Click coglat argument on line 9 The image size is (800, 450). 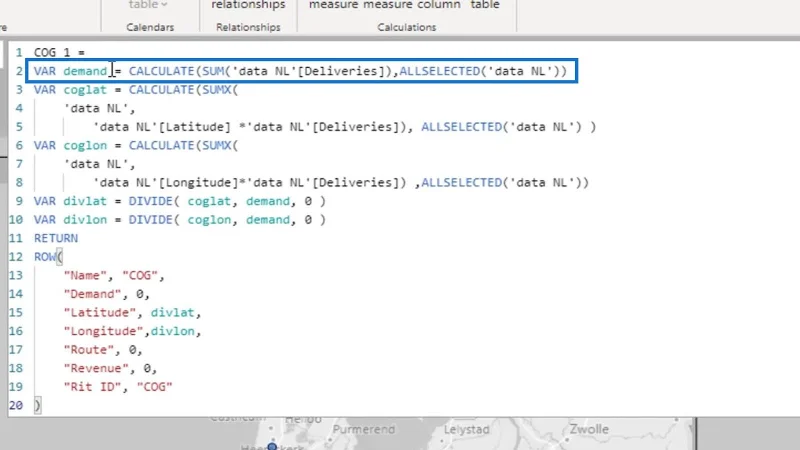(x=209, y=201)
